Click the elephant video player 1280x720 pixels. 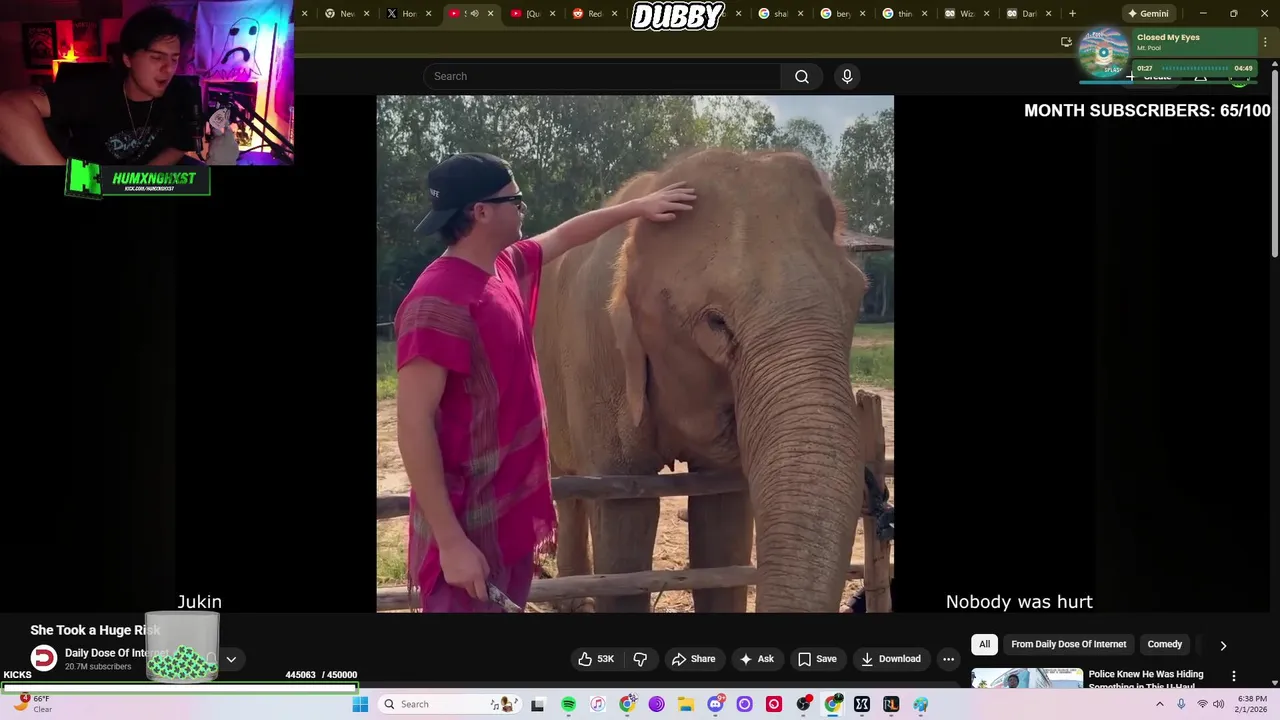coord(635,354)
